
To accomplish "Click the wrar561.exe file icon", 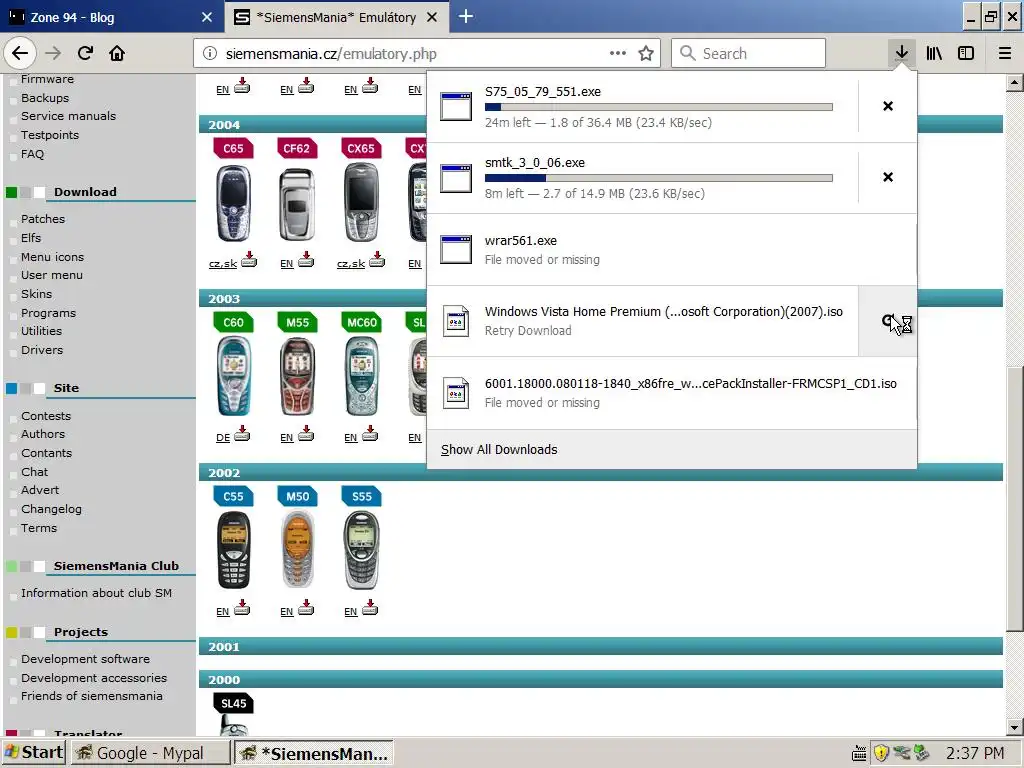I will (456, 249).
